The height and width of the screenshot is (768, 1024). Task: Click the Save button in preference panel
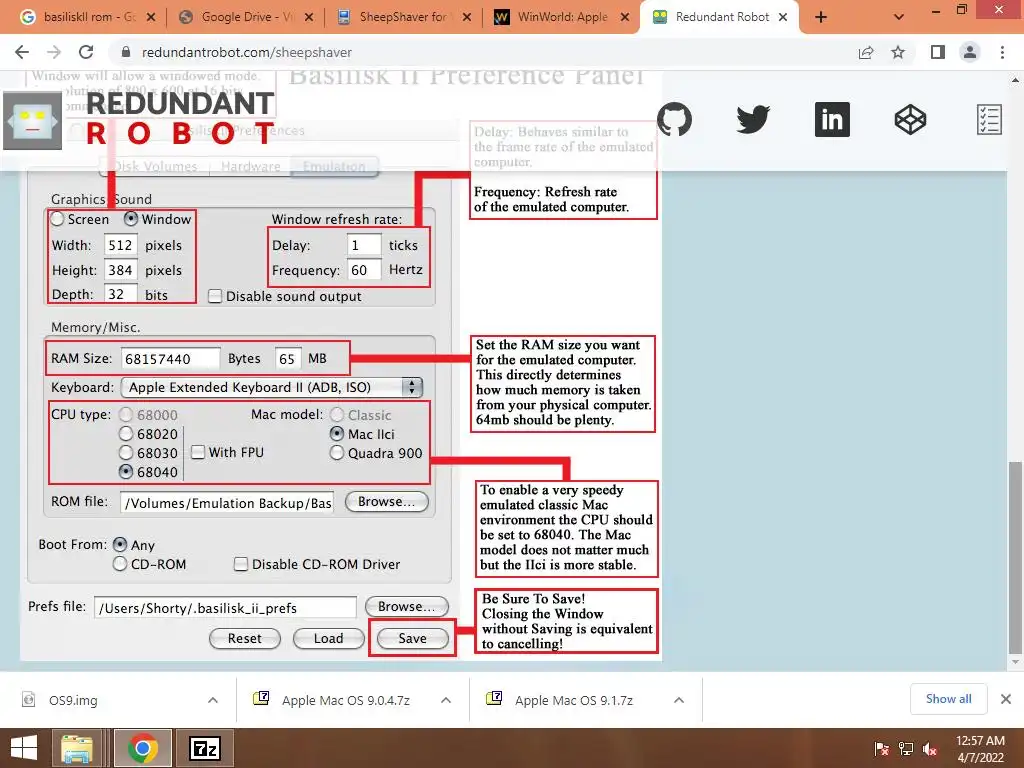click(413, 638)
